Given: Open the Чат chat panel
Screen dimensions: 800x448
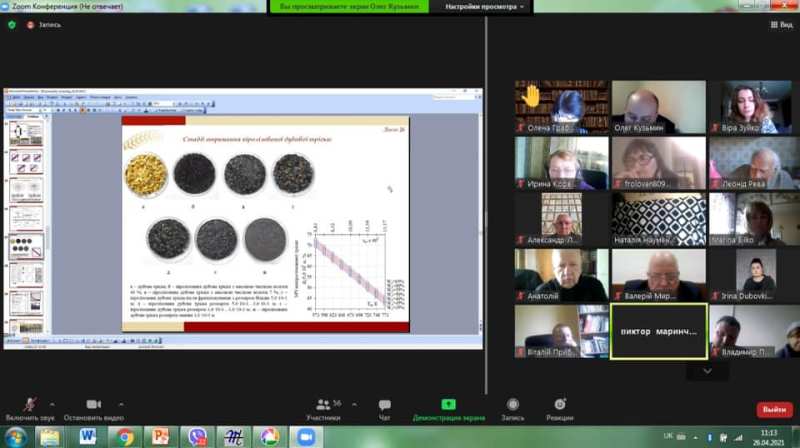Looking at the screenshot, I should [384, 409].
